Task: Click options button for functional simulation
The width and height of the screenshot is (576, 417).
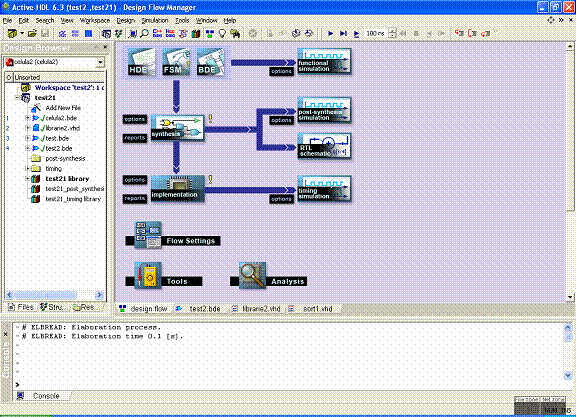Action: point(281,71)
